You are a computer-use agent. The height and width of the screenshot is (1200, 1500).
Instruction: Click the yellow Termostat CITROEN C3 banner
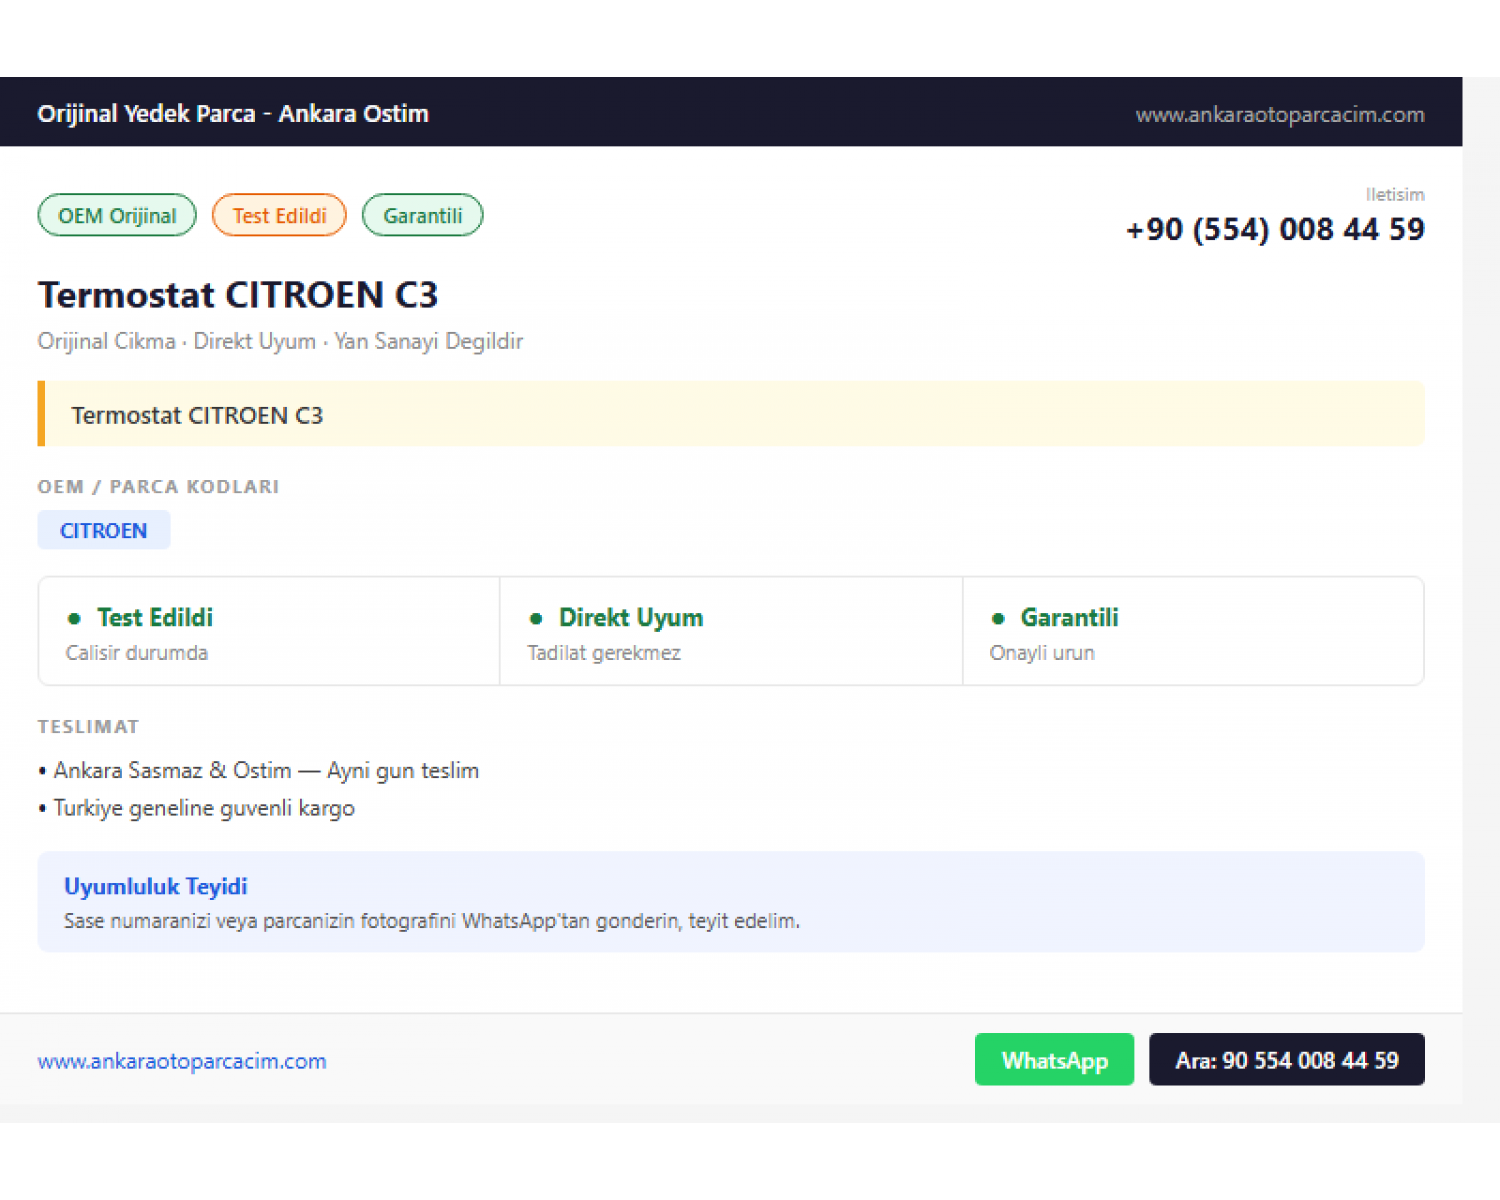[731, 414]
